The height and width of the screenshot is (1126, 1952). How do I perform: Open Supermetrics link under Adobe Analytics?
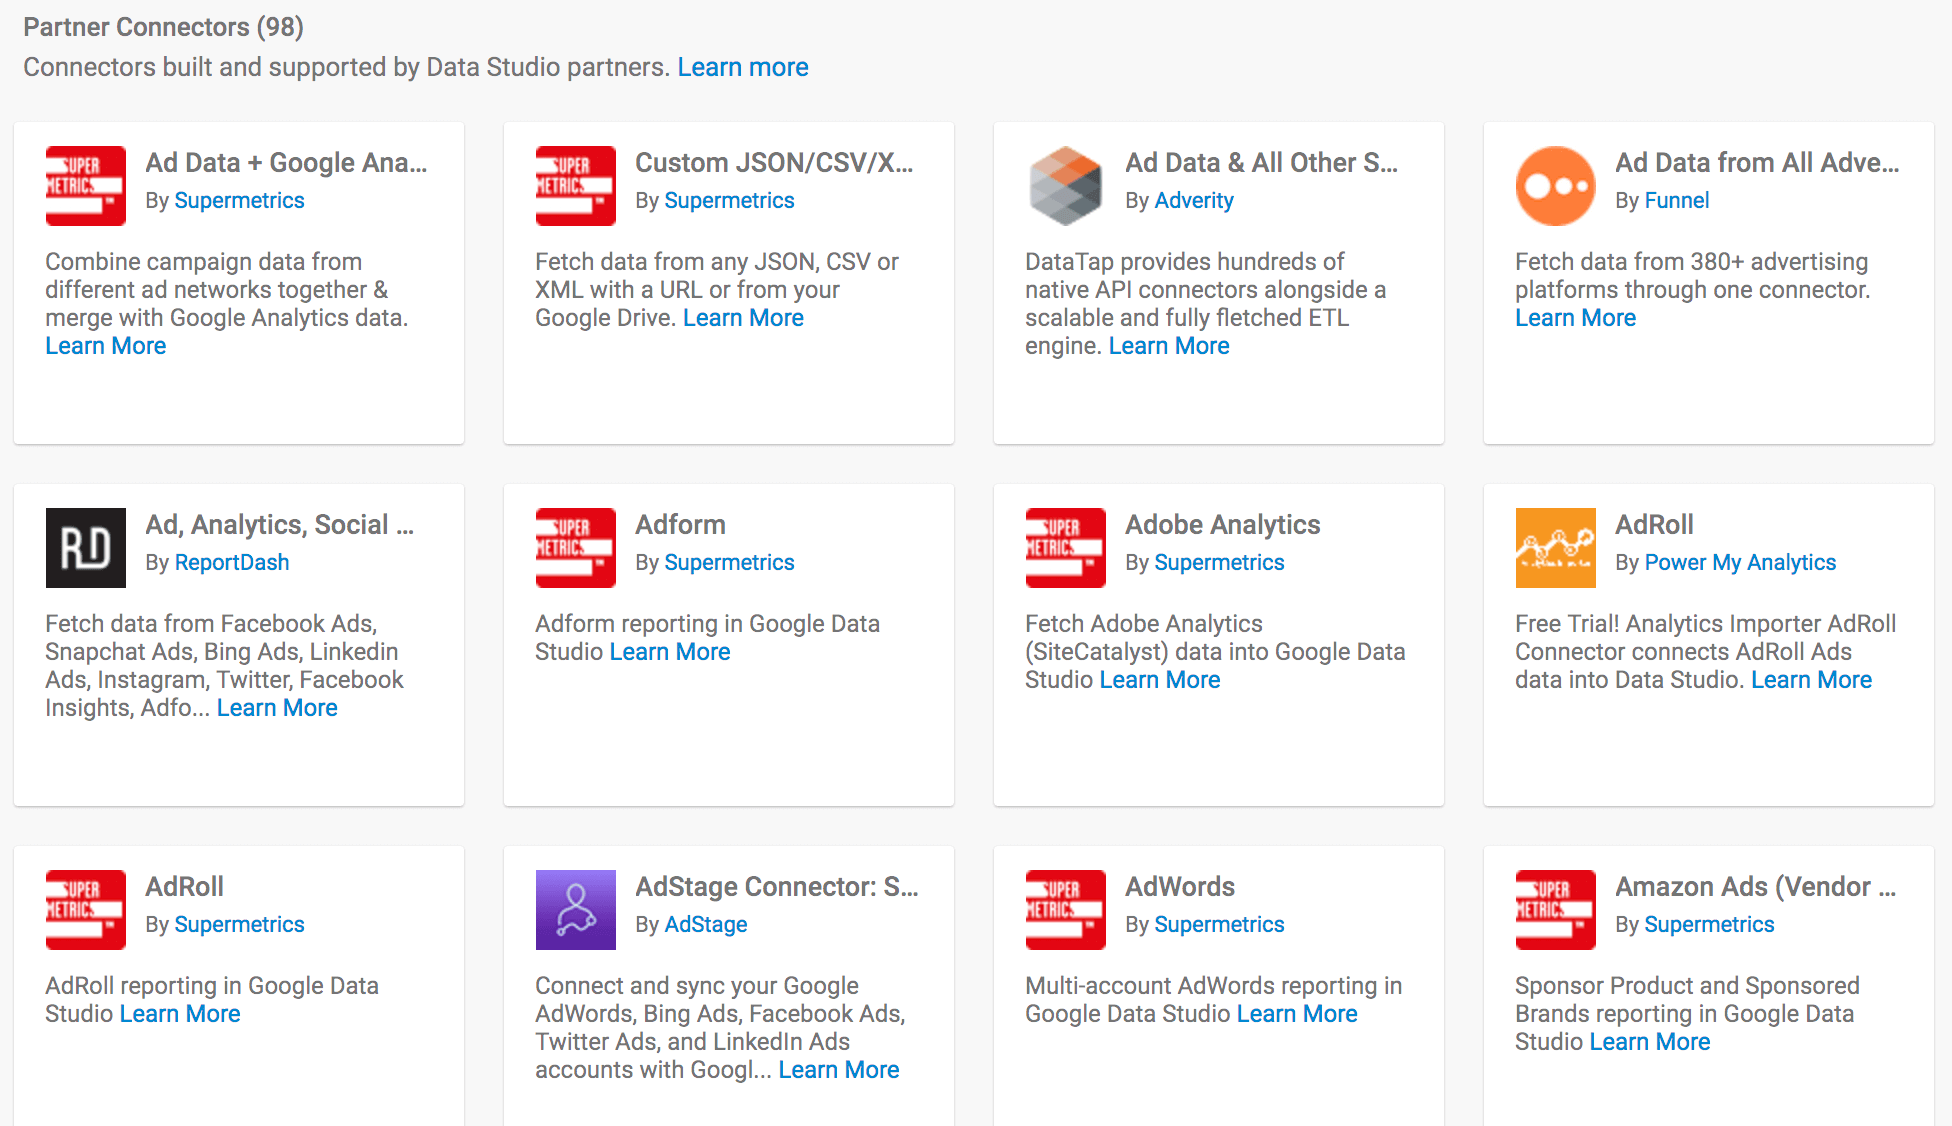[1219, 562]
